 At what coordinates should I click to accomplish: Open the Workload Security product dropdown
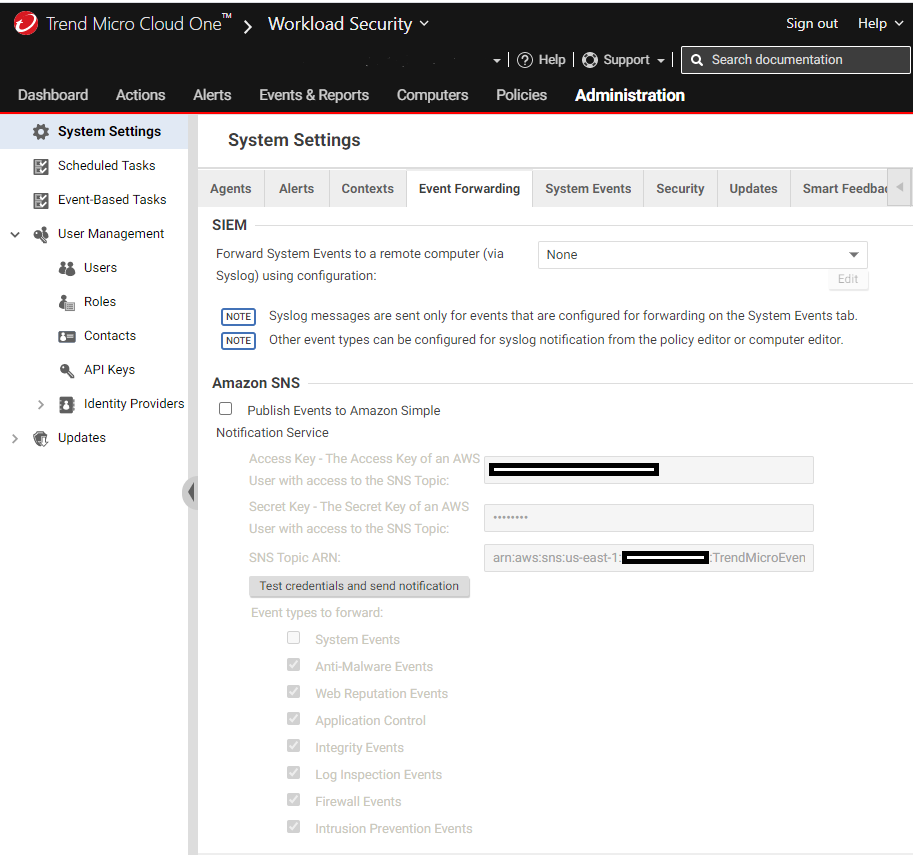(348, 24)
